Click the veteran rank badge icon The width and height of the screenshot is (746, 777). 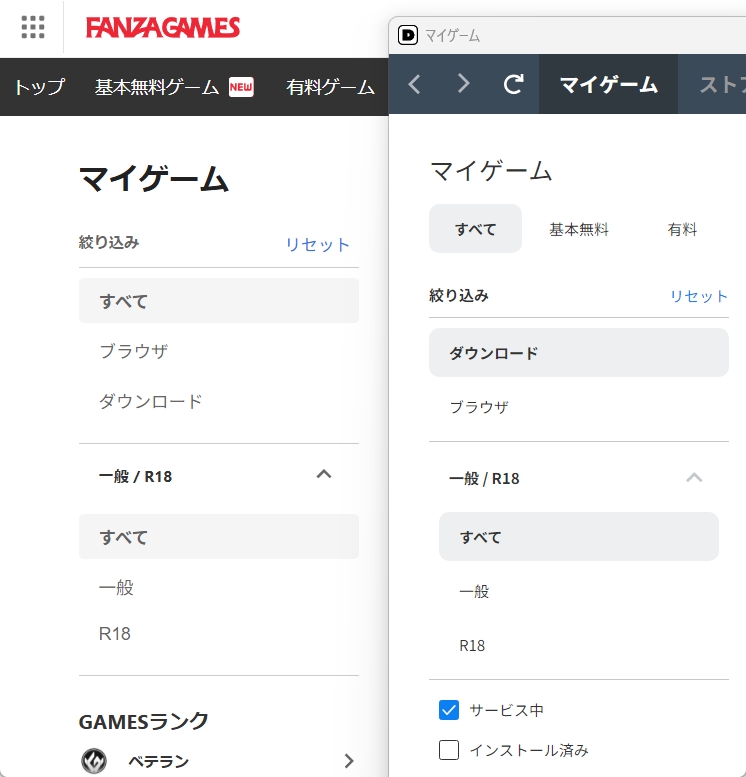point(94,761)
